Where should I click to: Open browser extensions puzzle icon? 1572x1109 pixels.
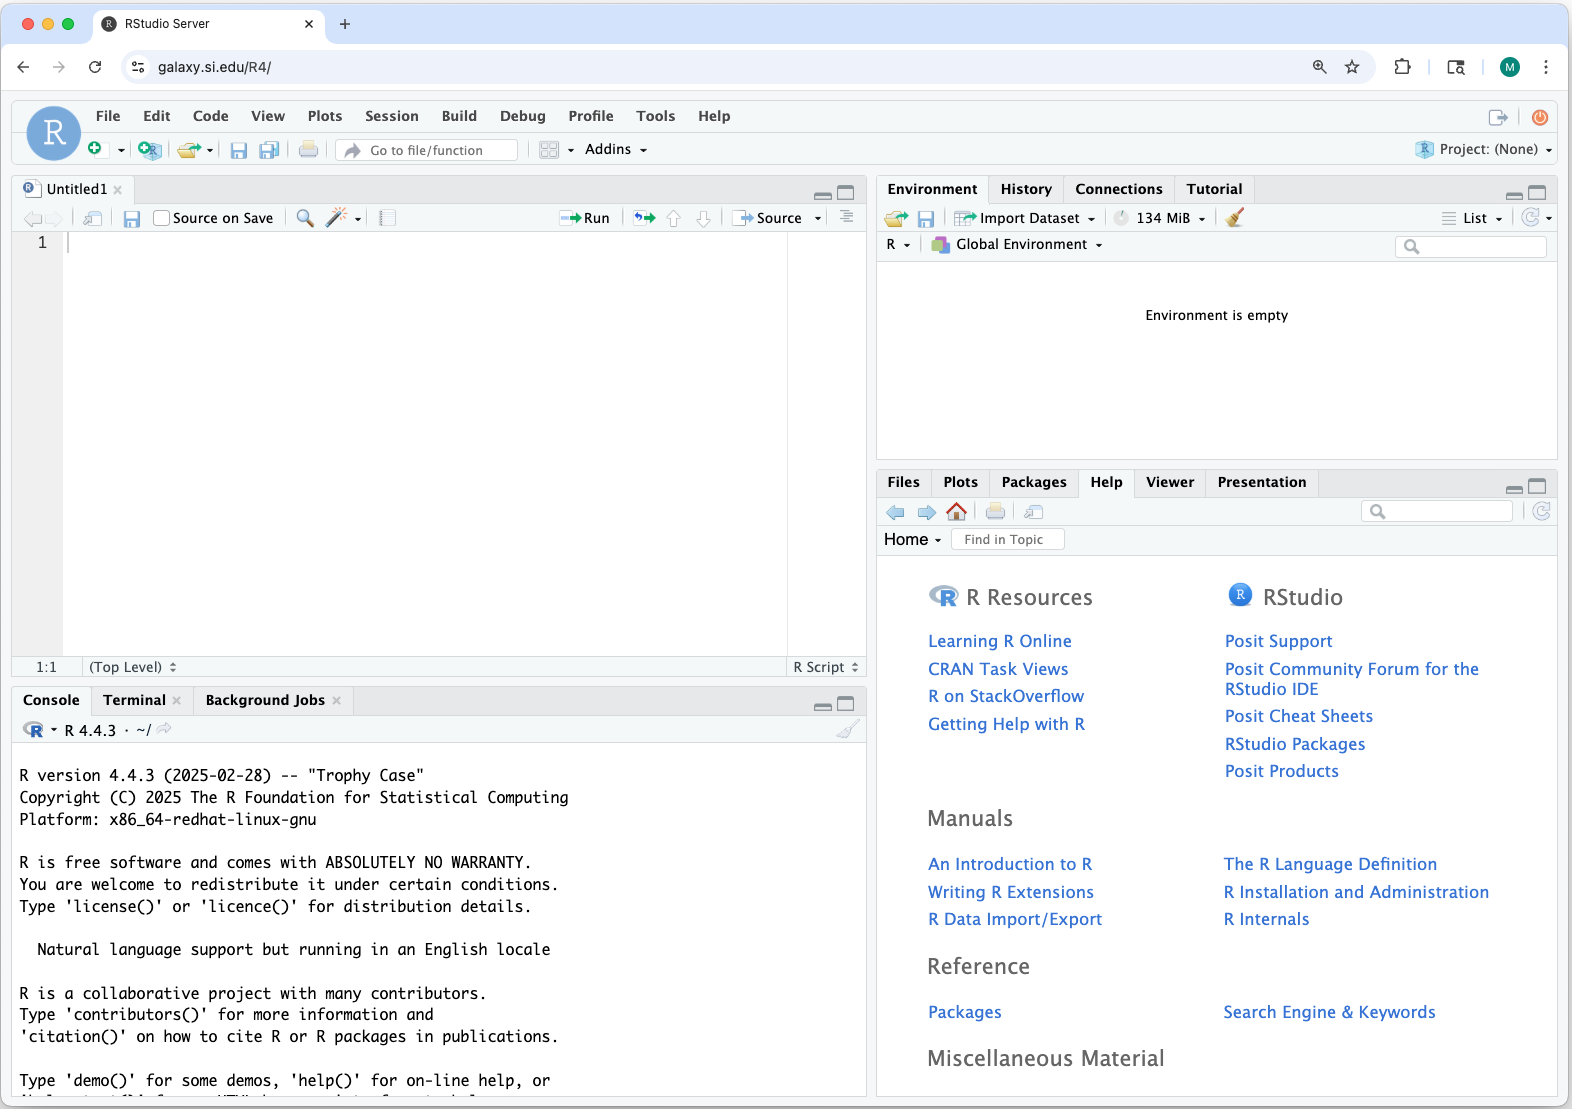[1403, 67]
